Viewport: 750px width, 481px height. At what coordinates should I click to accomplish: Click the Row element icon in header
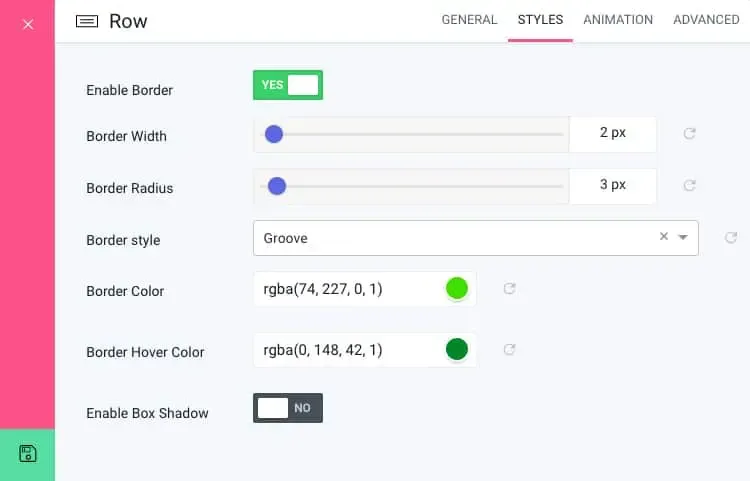[87, 21]
